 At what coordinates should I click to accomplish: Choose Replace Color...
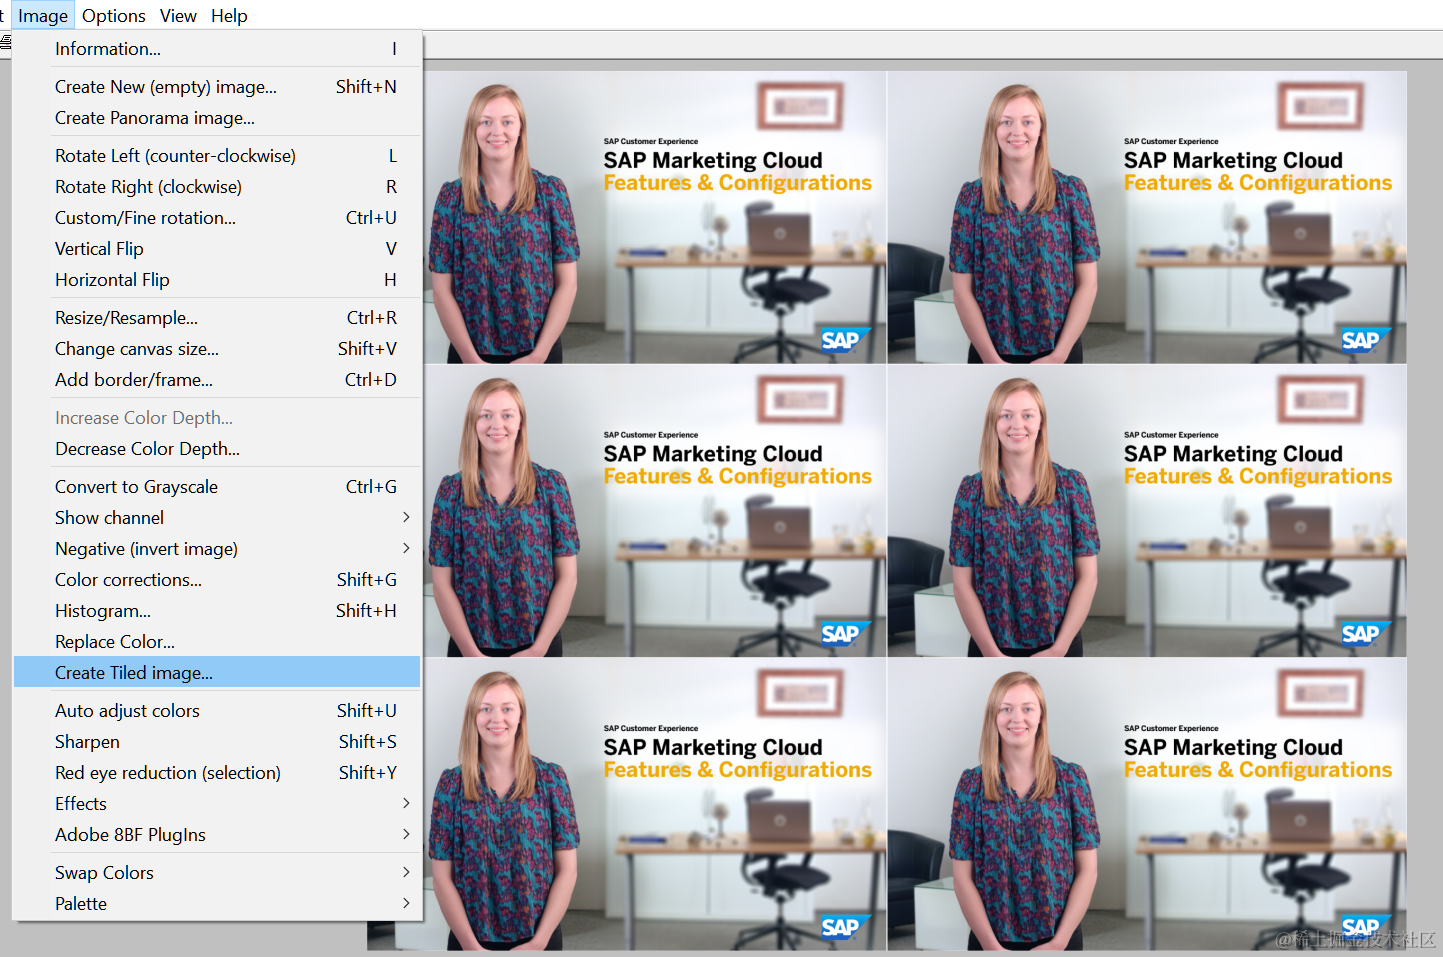pyautogui.click(x=217, y=642)
